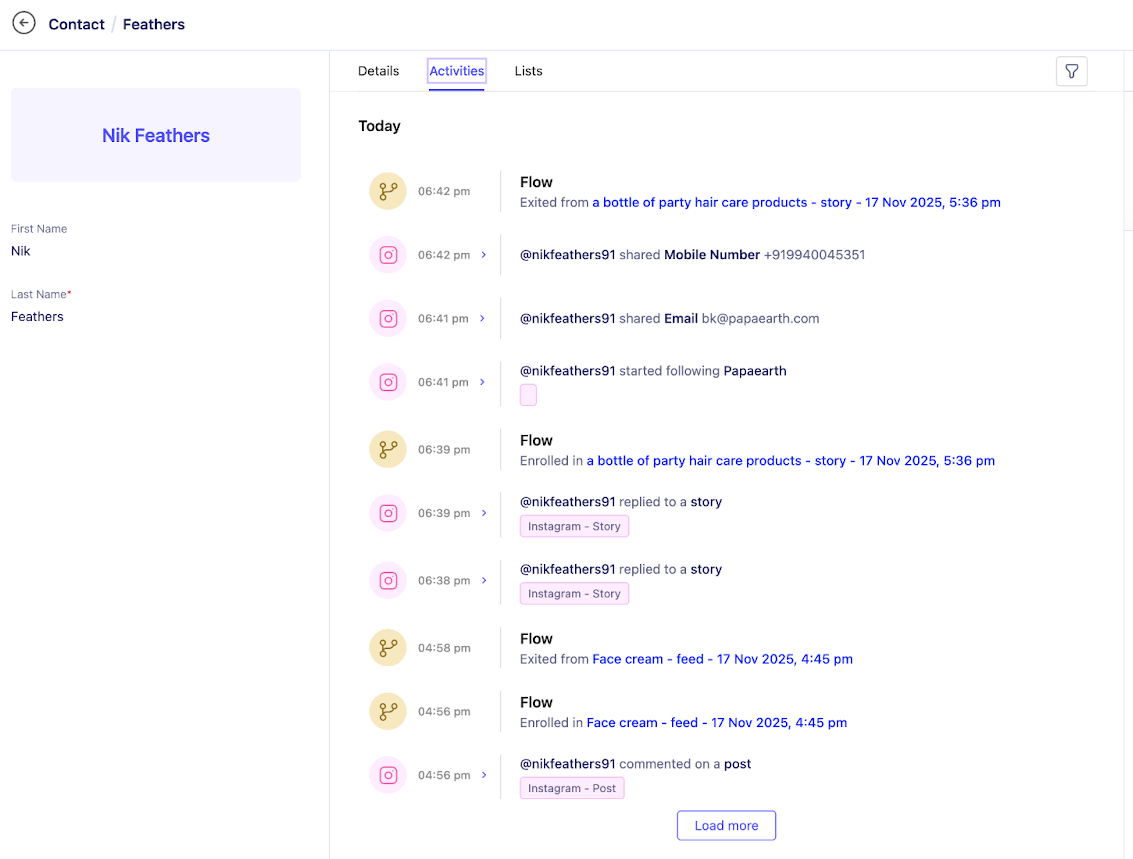
Task: Click the Flow icon at 06:42 pm
Action: coord(388,191)
